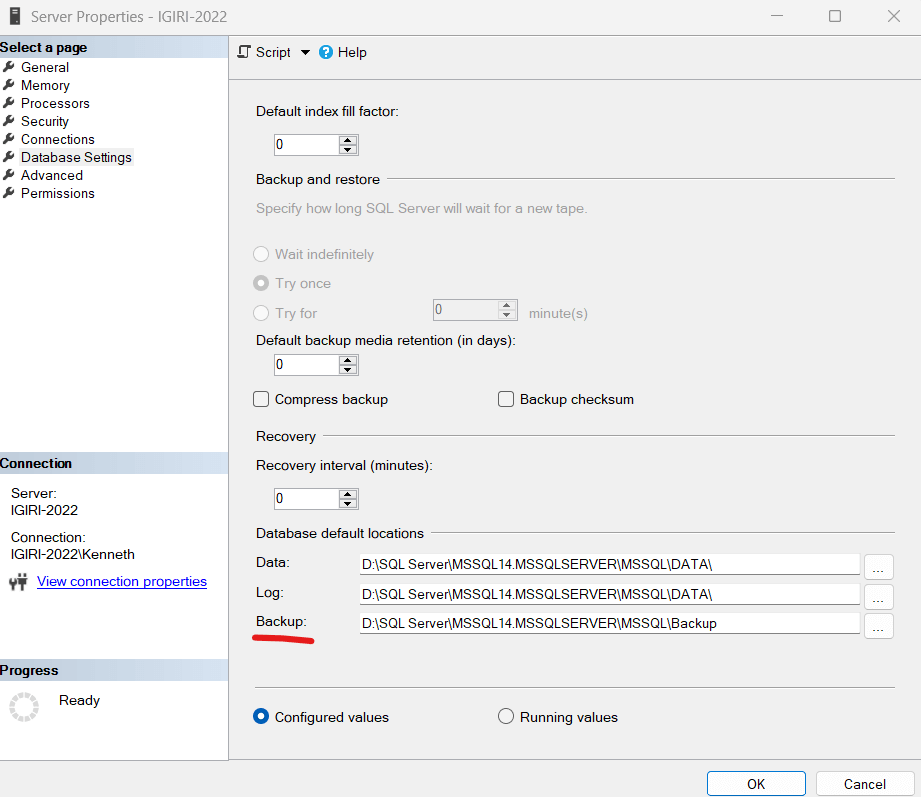Browse for the Data default location
This screenshot has height=797, width=921.
(x=878, y=566)
